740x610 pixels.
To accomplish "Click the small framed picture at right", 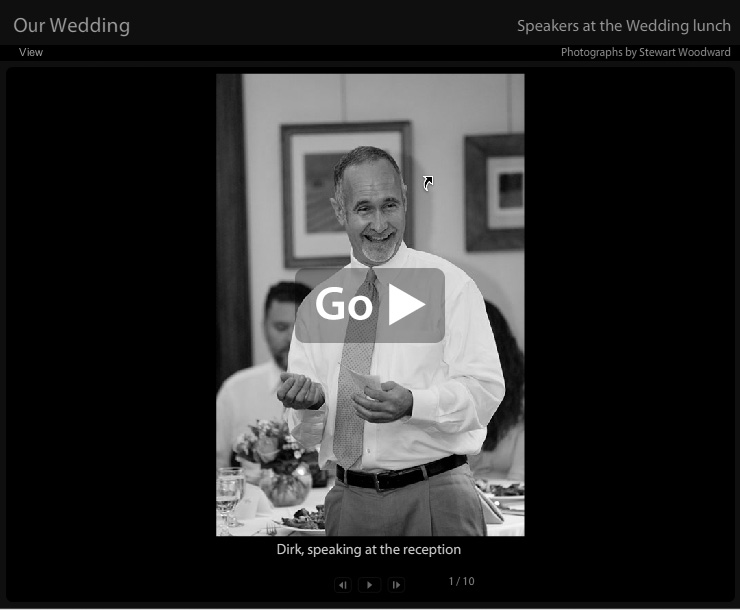I will coord(495,192).
